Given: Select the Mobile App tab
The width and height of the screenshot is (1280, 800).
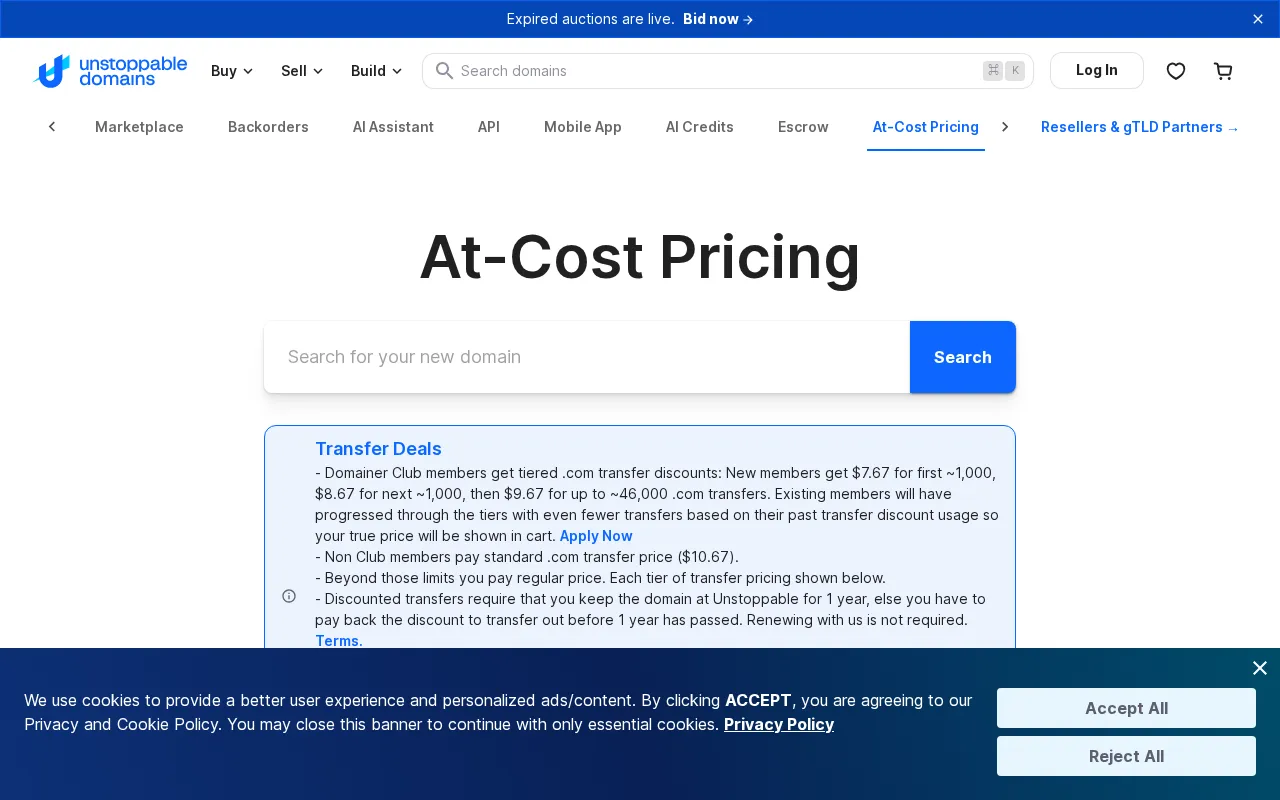Looking at the screenshot, I should pyautogui.click(x=583, y=127).
